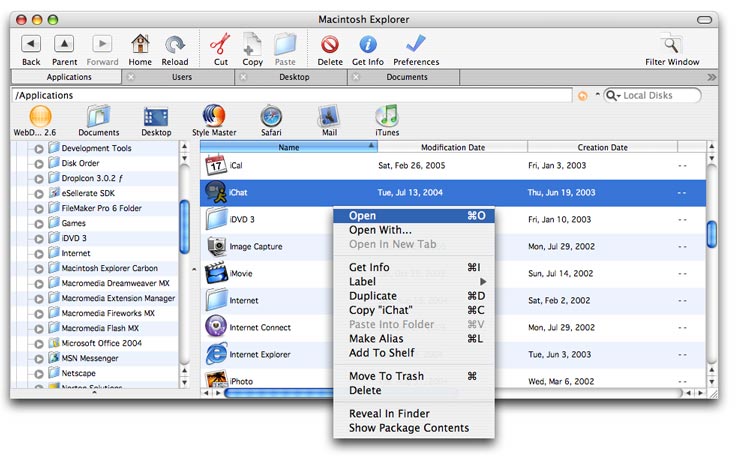
Task: Select the Image Capture icon
Action: pyautogui.click(x=216, y=246)
